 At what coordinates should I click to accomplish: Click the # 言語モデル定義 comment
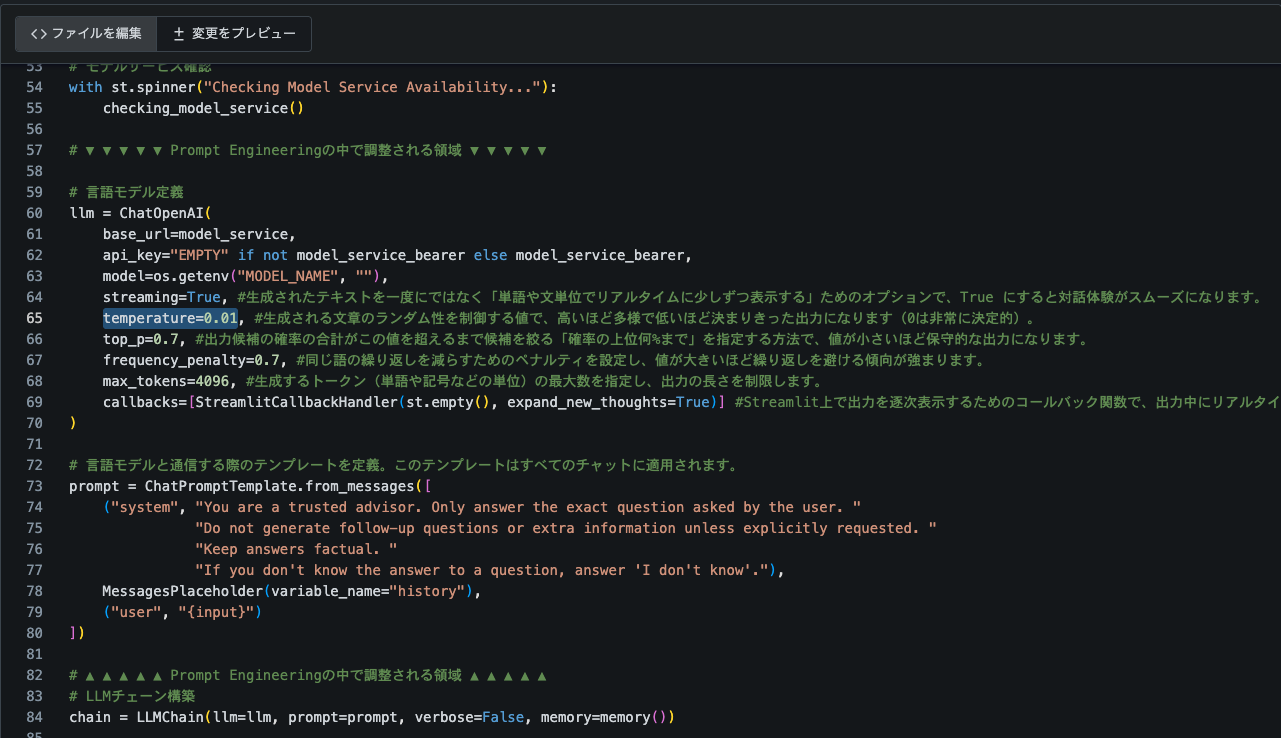[x=126, y=192]
